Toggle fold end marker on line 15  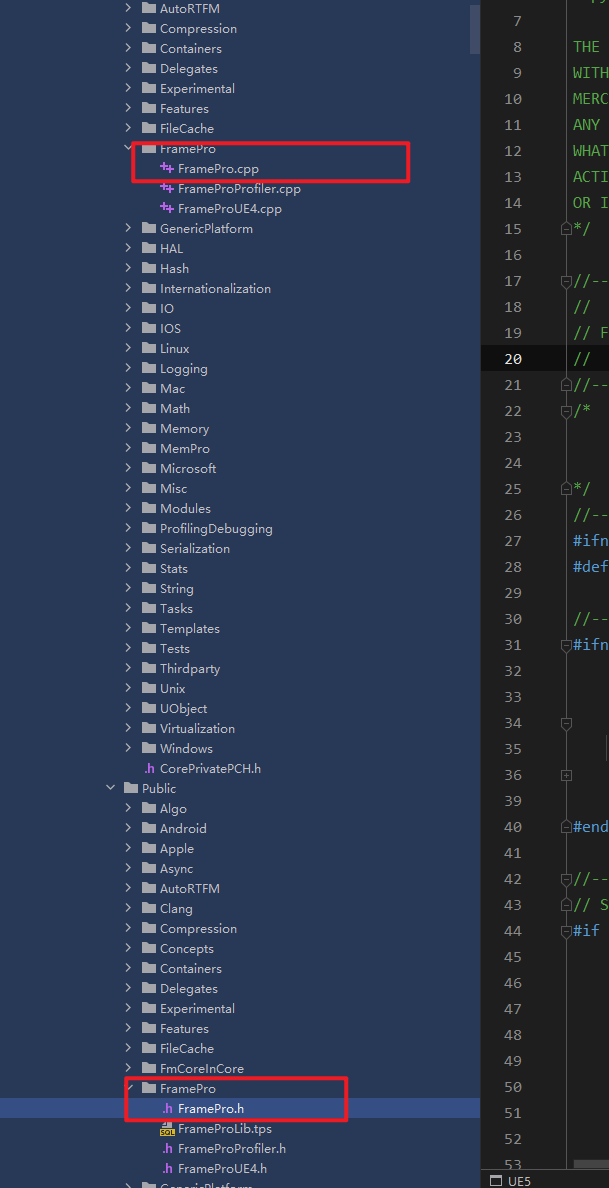pyautogui.click(x=566, y=229)
